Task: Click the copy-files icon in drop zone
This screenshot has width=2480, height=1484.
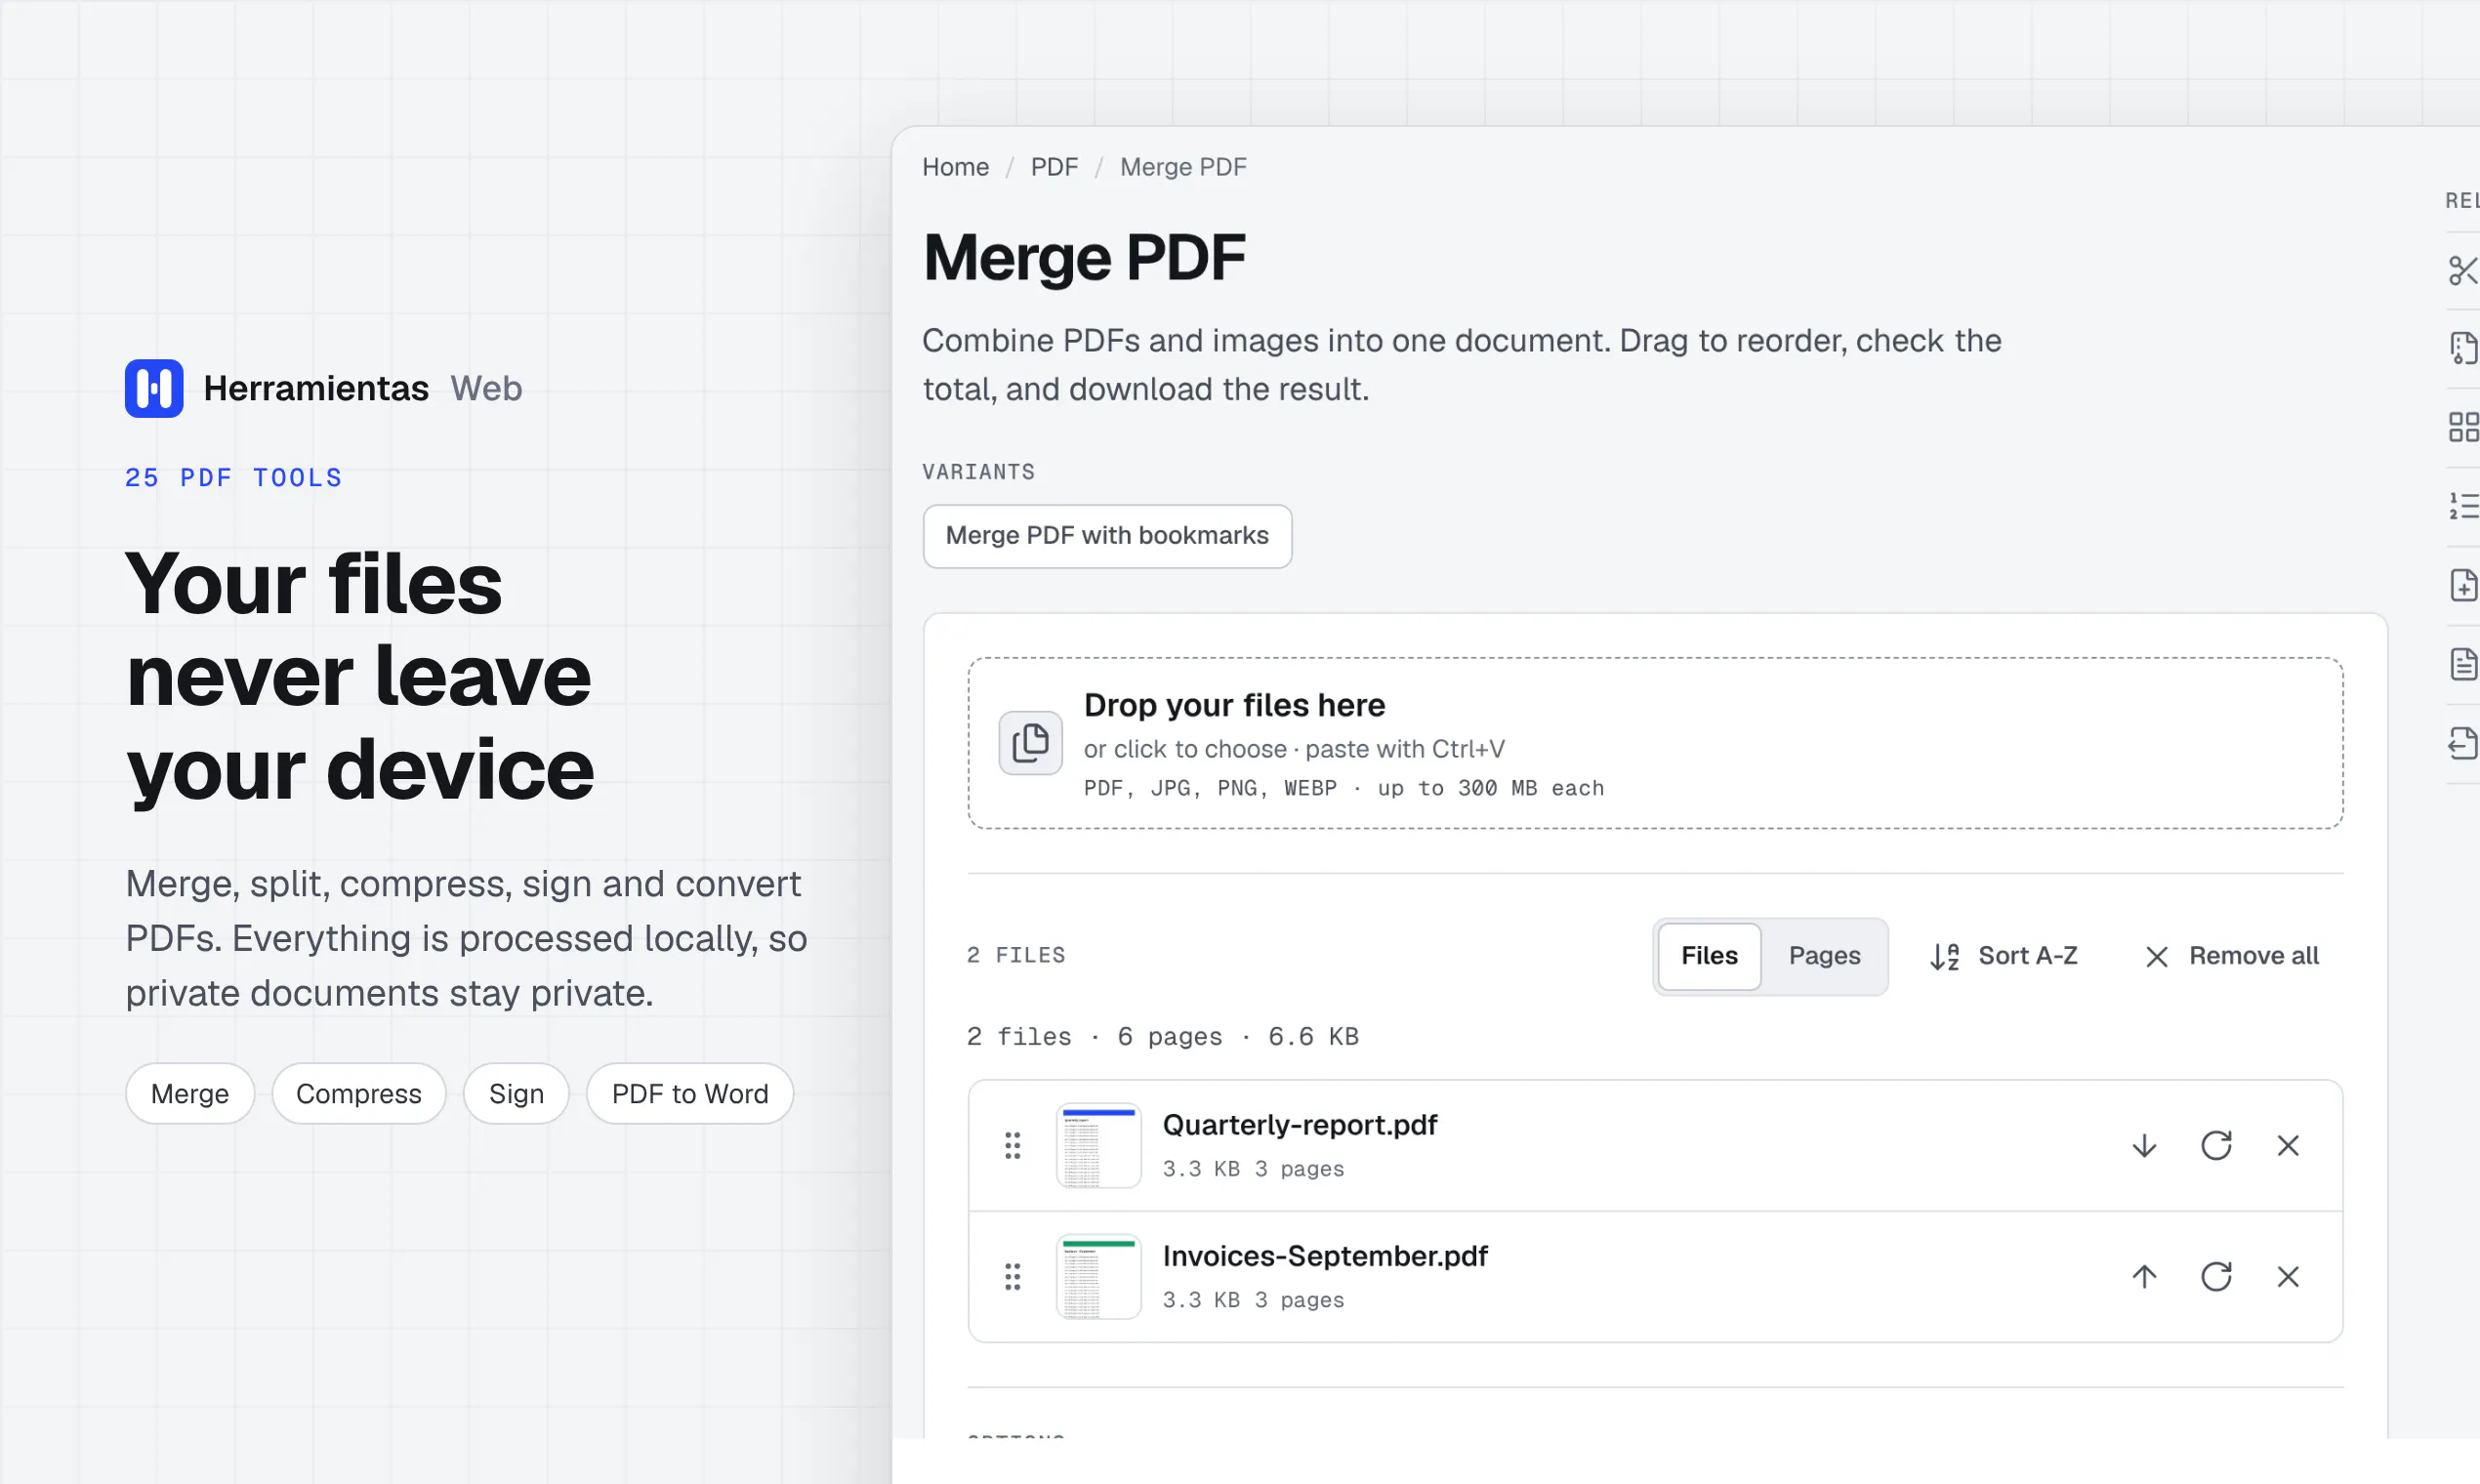Action: 1030,743
